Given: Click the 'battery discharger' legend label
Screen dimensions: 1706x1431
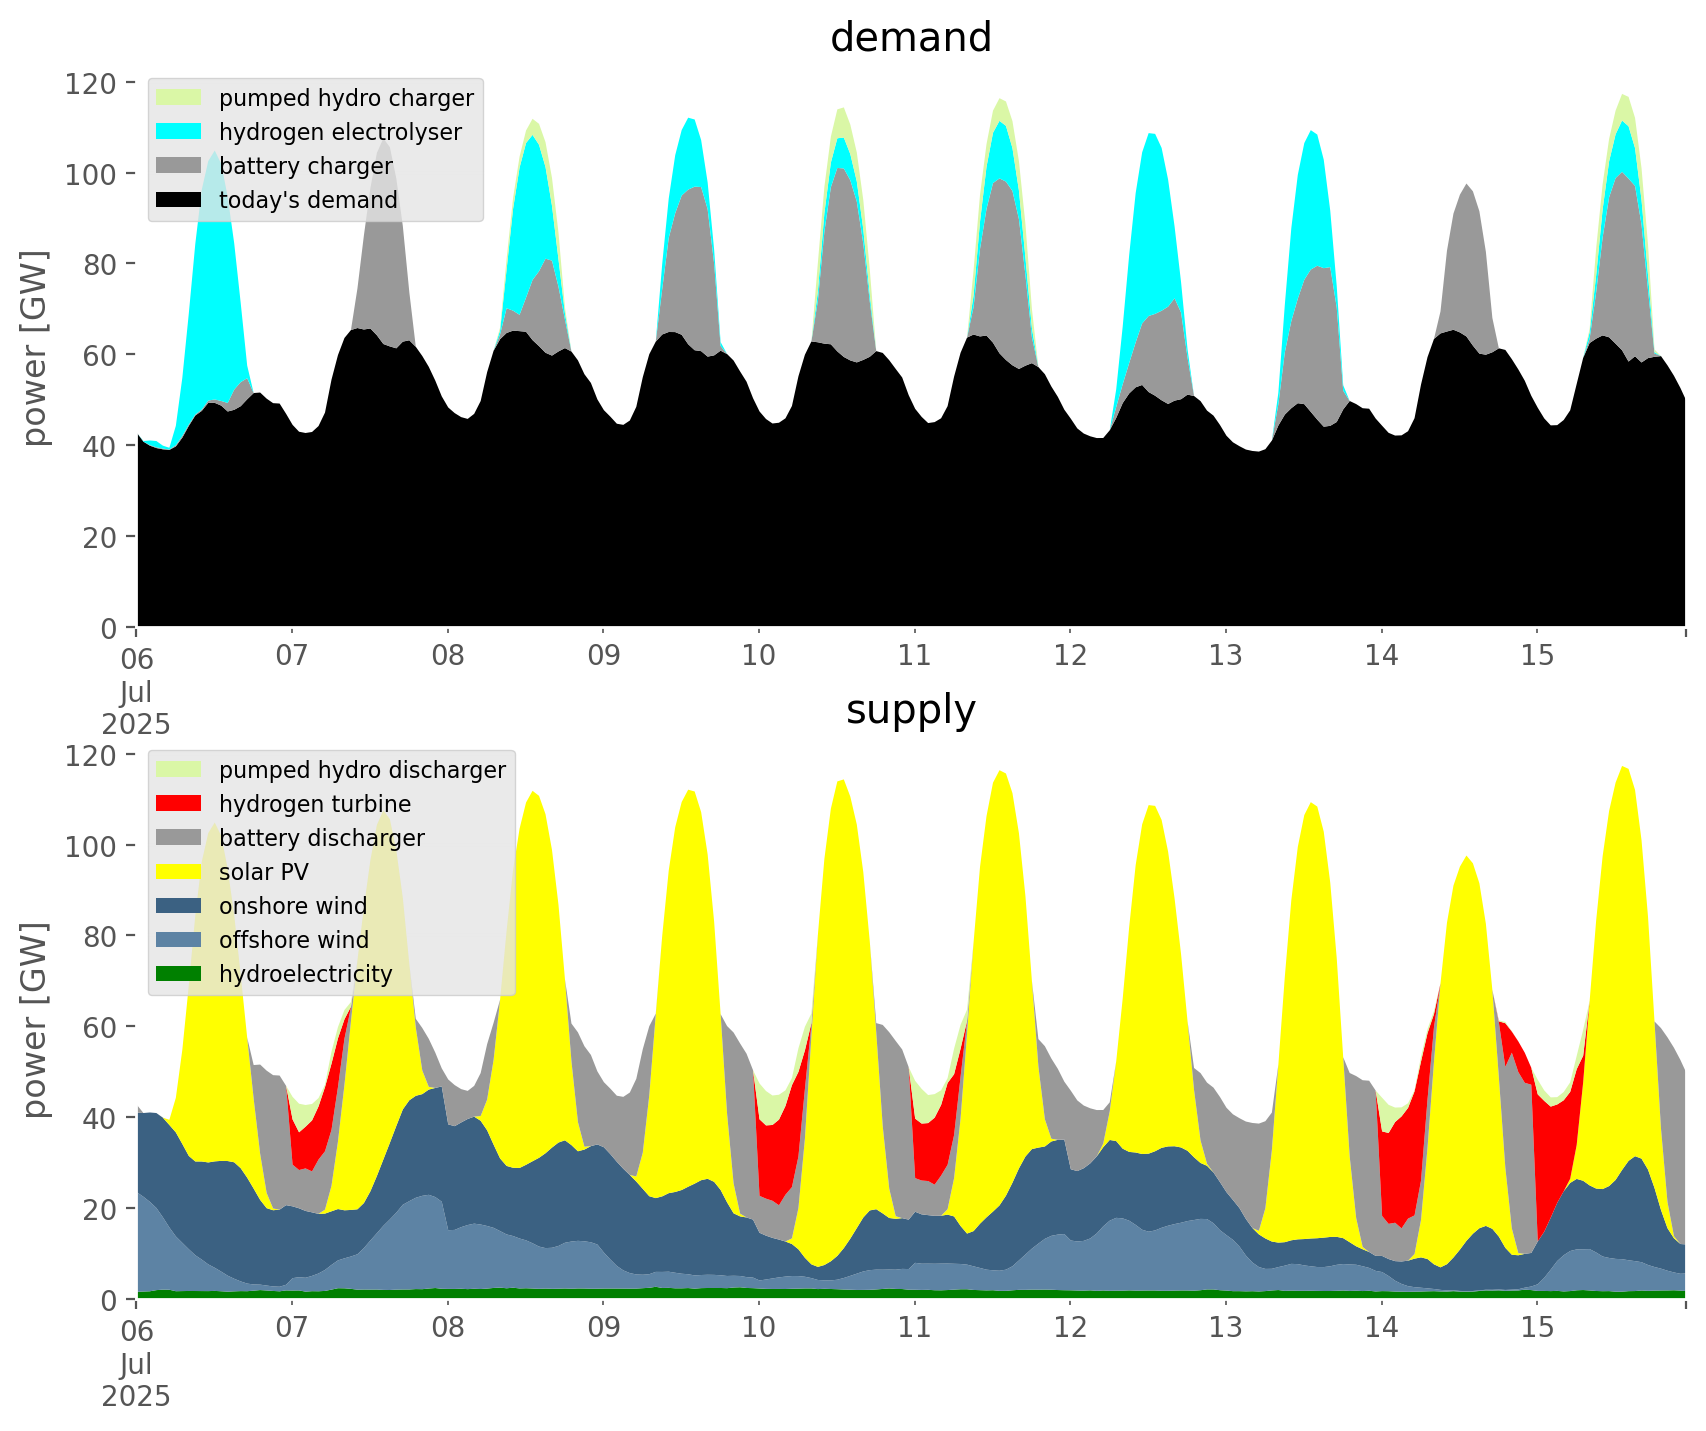Looking at the screenshot, I should pos(321,838).
